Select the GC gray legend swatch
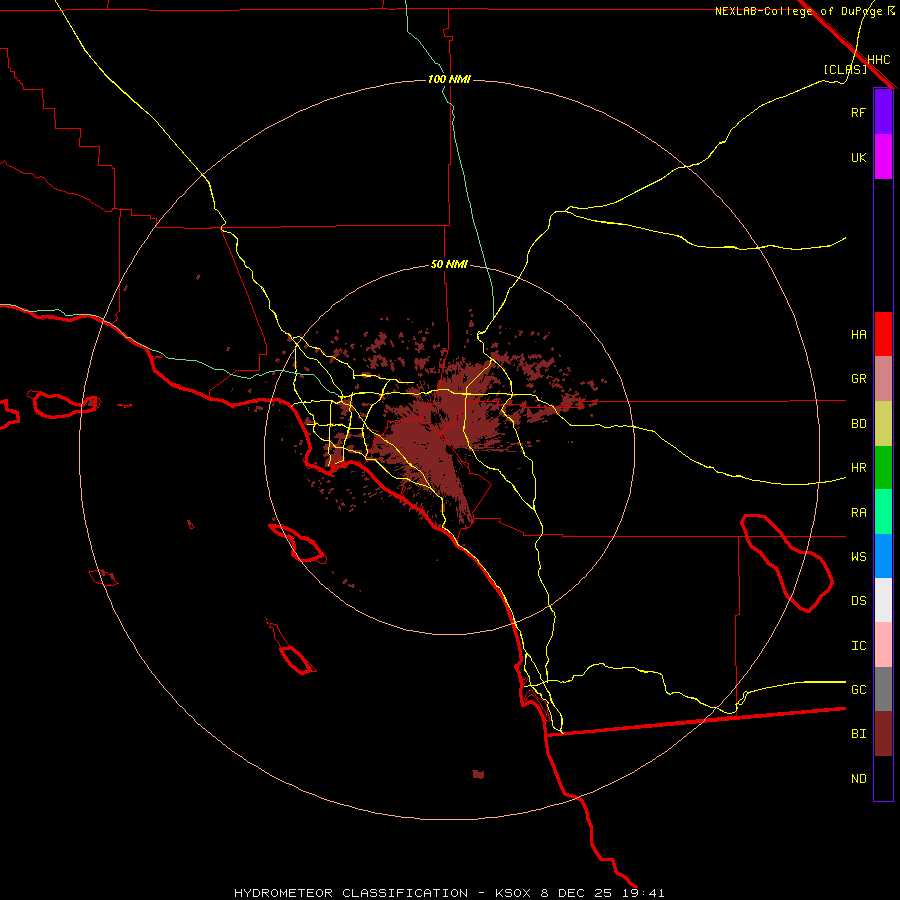 click(883, 689)
